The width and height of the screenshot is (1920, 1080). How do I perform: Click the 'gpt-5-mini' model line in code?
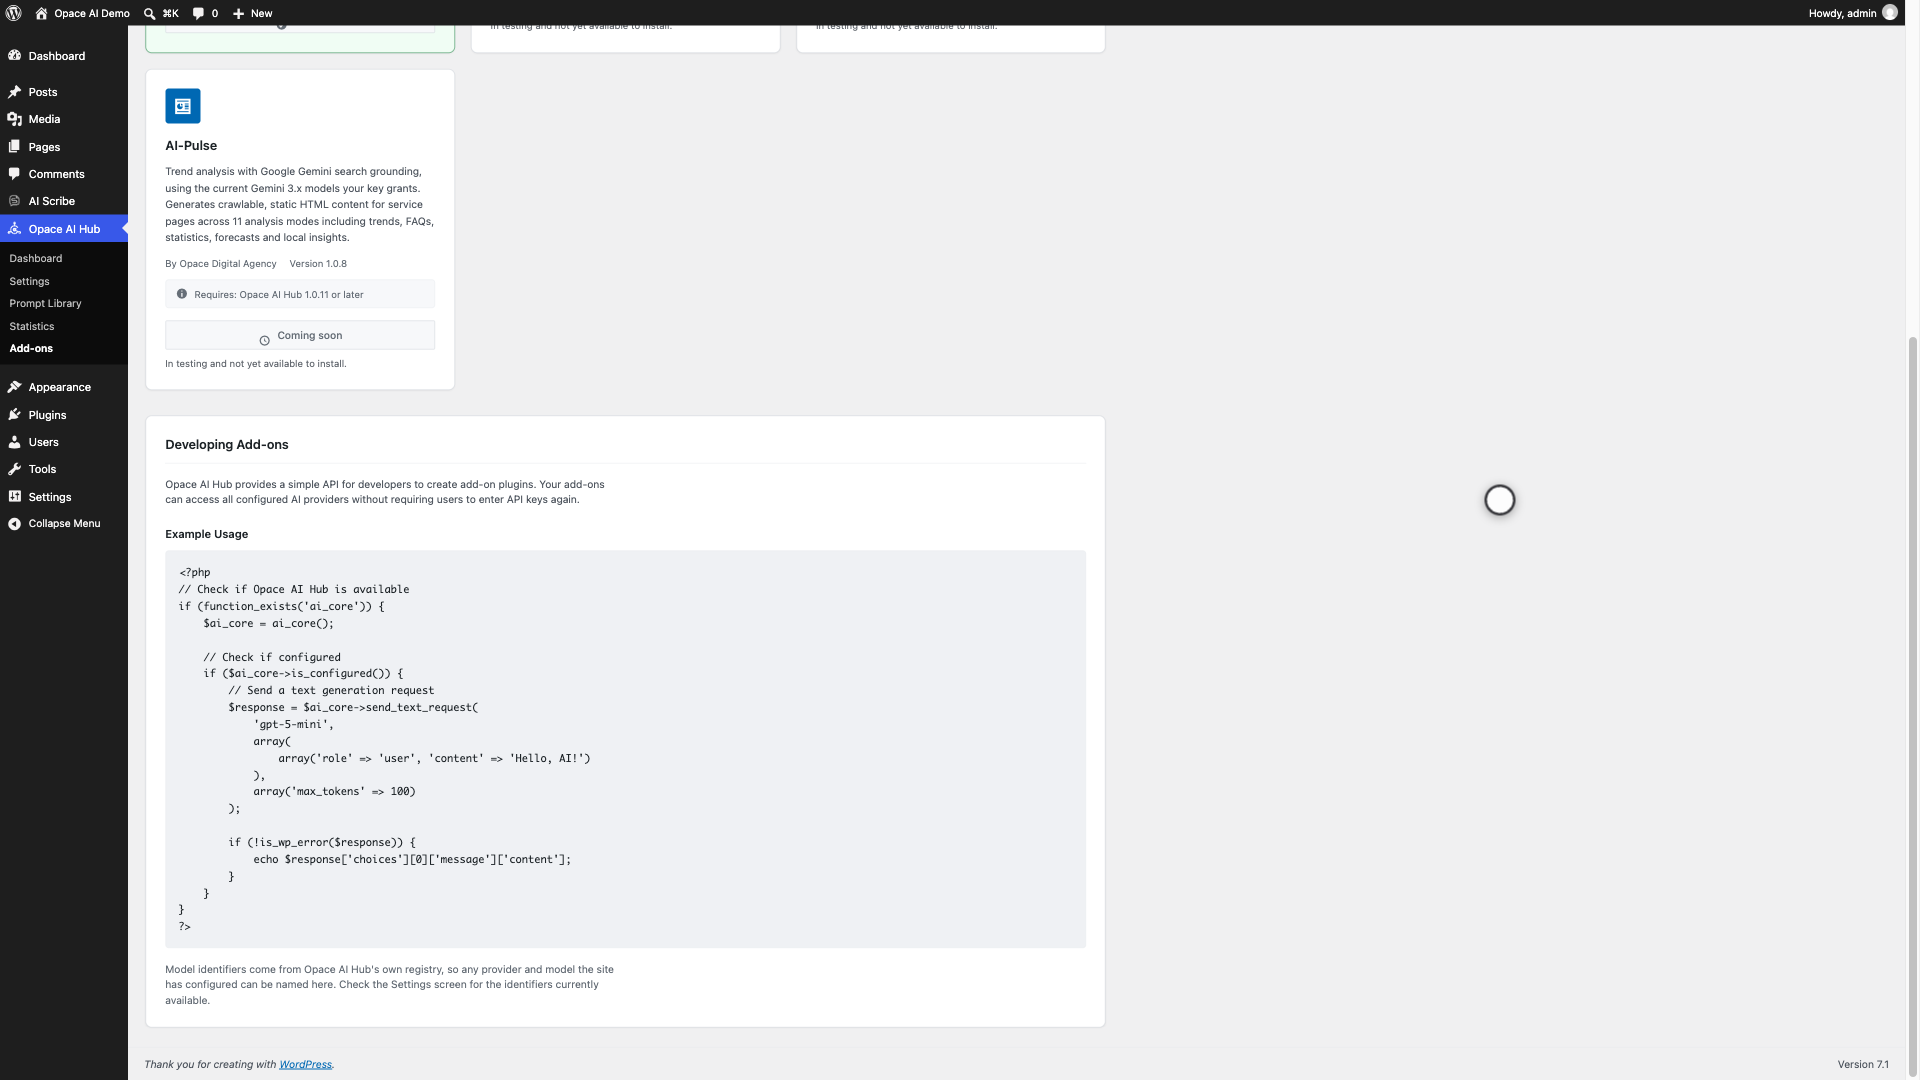pos(294,725)
